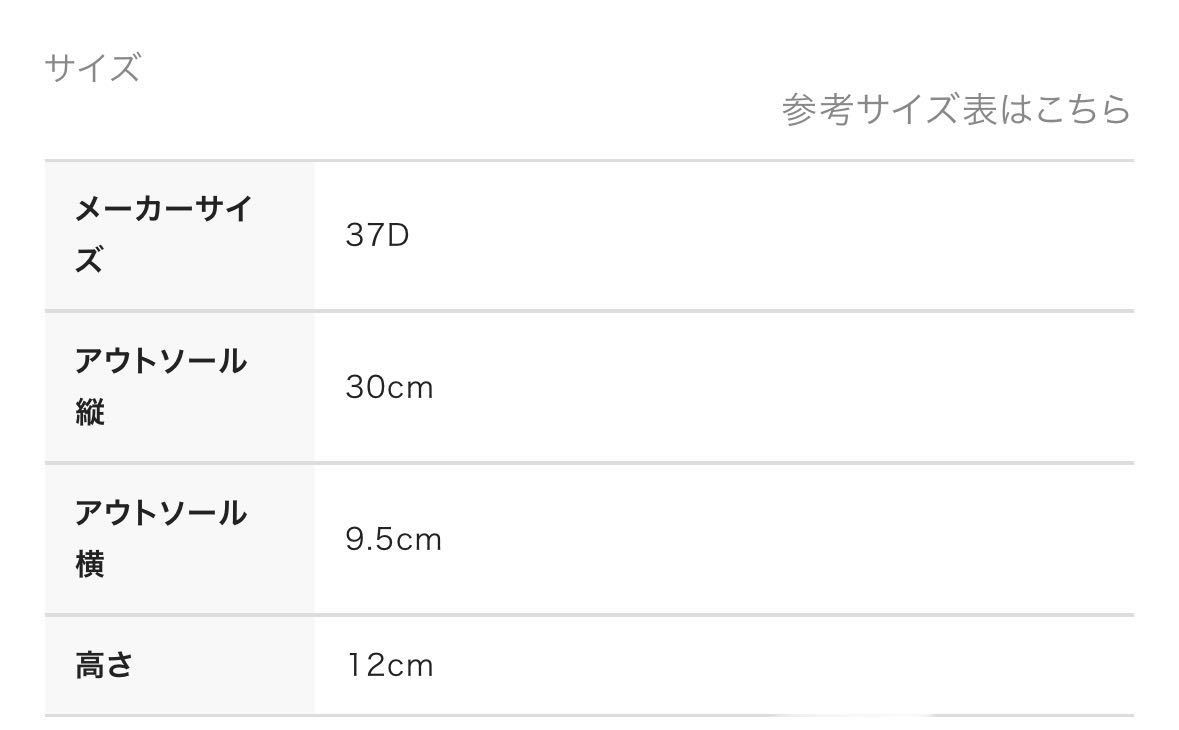Click the メーカーサイズ label cell
The height and width of the screenshot is (730, 1179).
pos(162,236)
